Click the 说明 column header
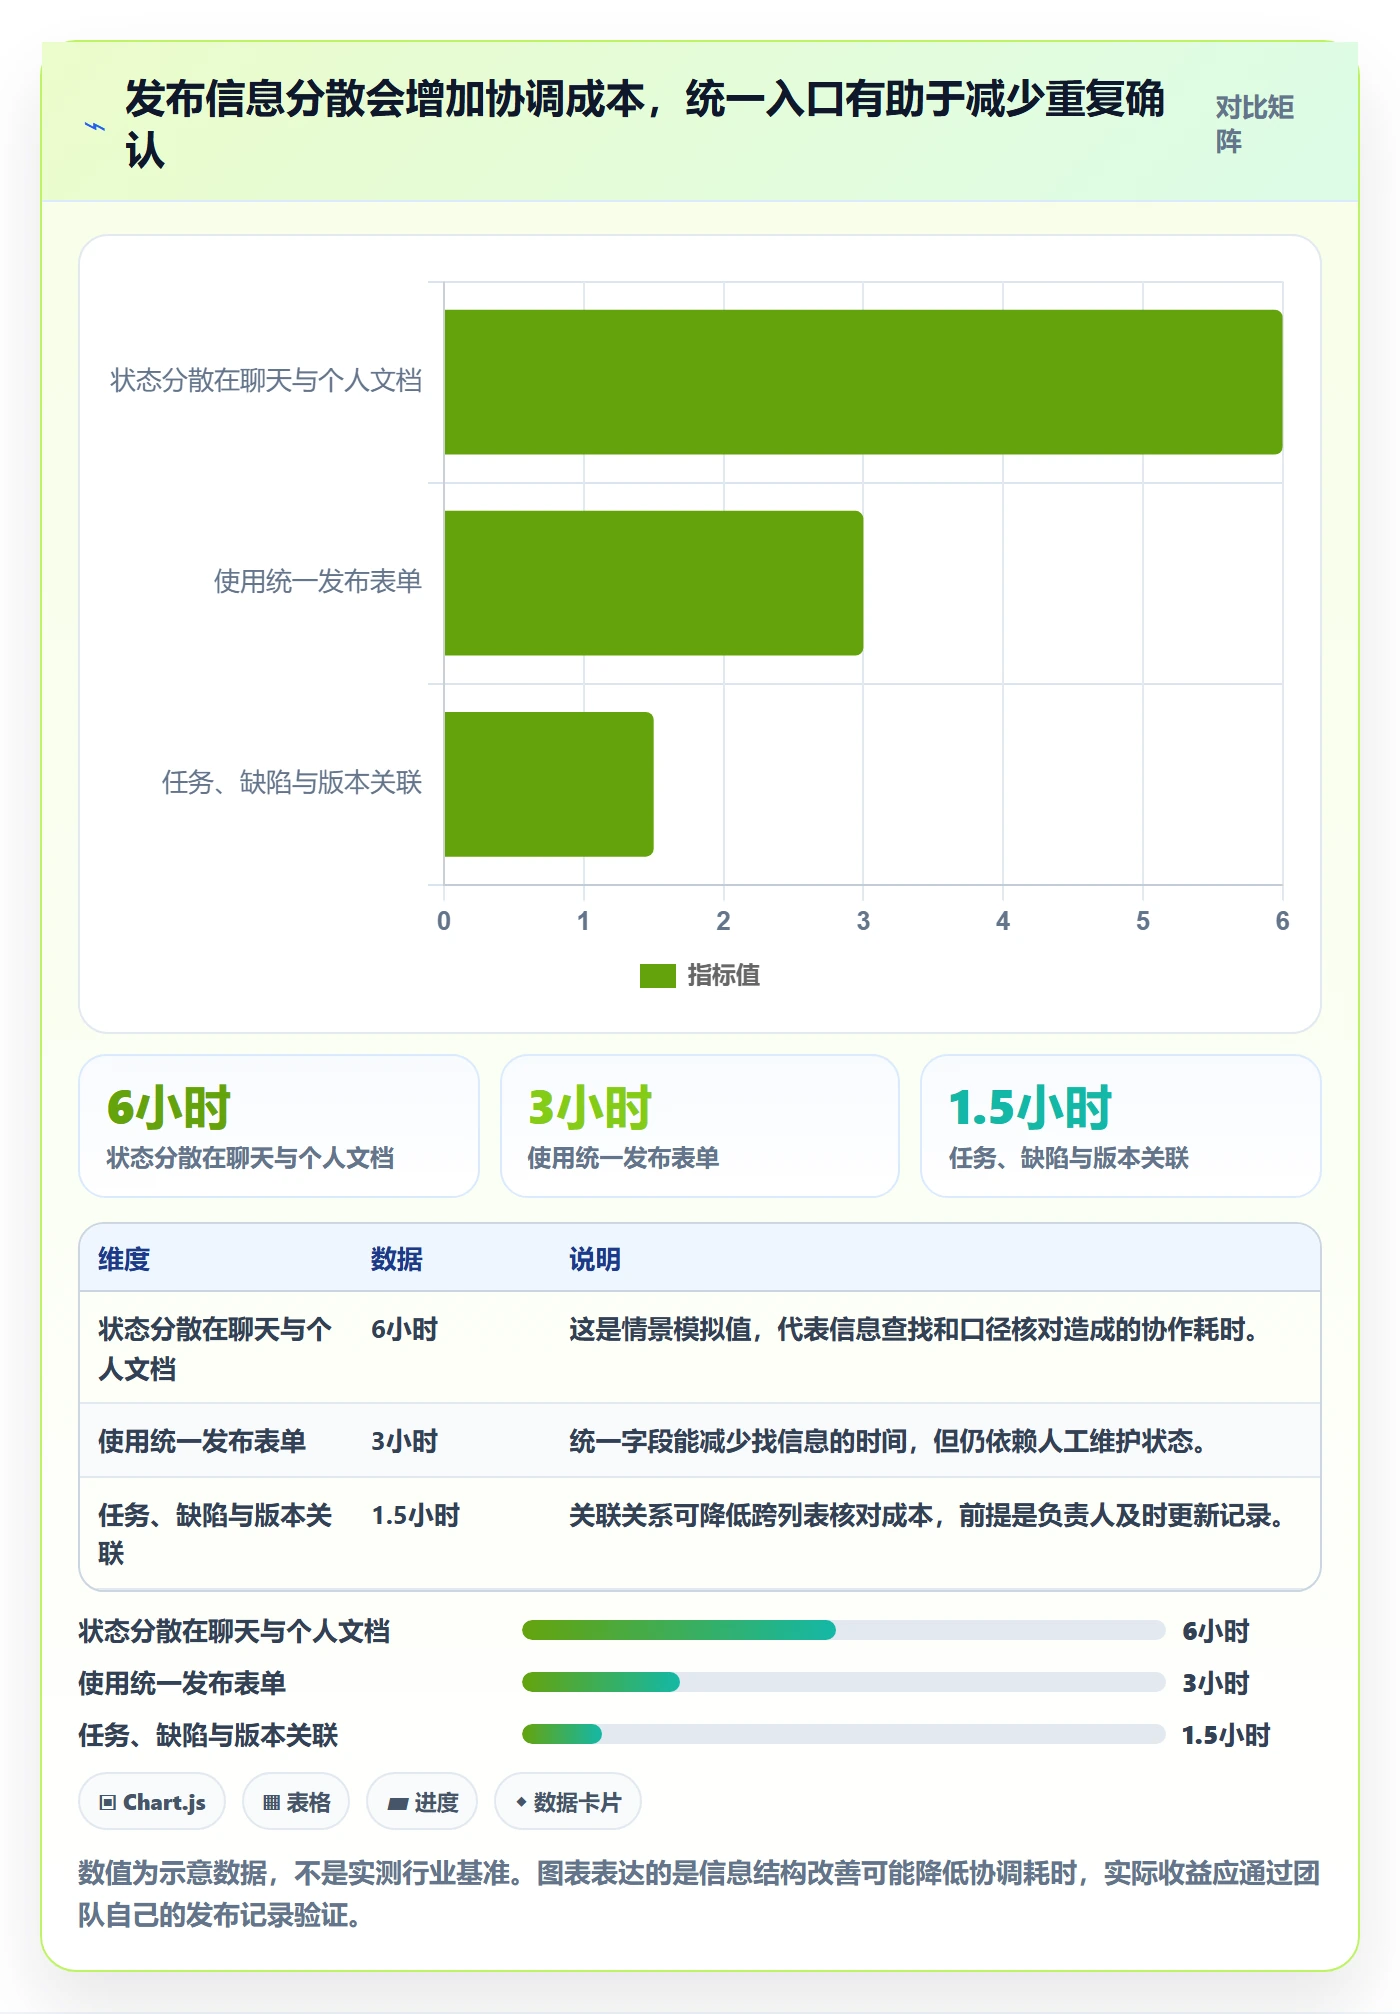The width and height of the screenshot is (1400, 2014). coord(595,1259)
